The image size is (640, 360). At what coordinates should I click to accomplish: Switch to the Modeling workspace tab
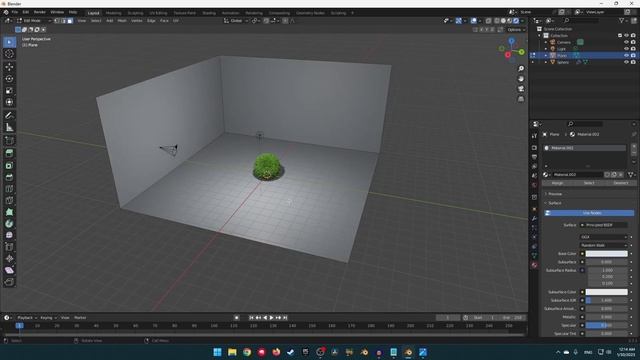click(x=113, y=13)
